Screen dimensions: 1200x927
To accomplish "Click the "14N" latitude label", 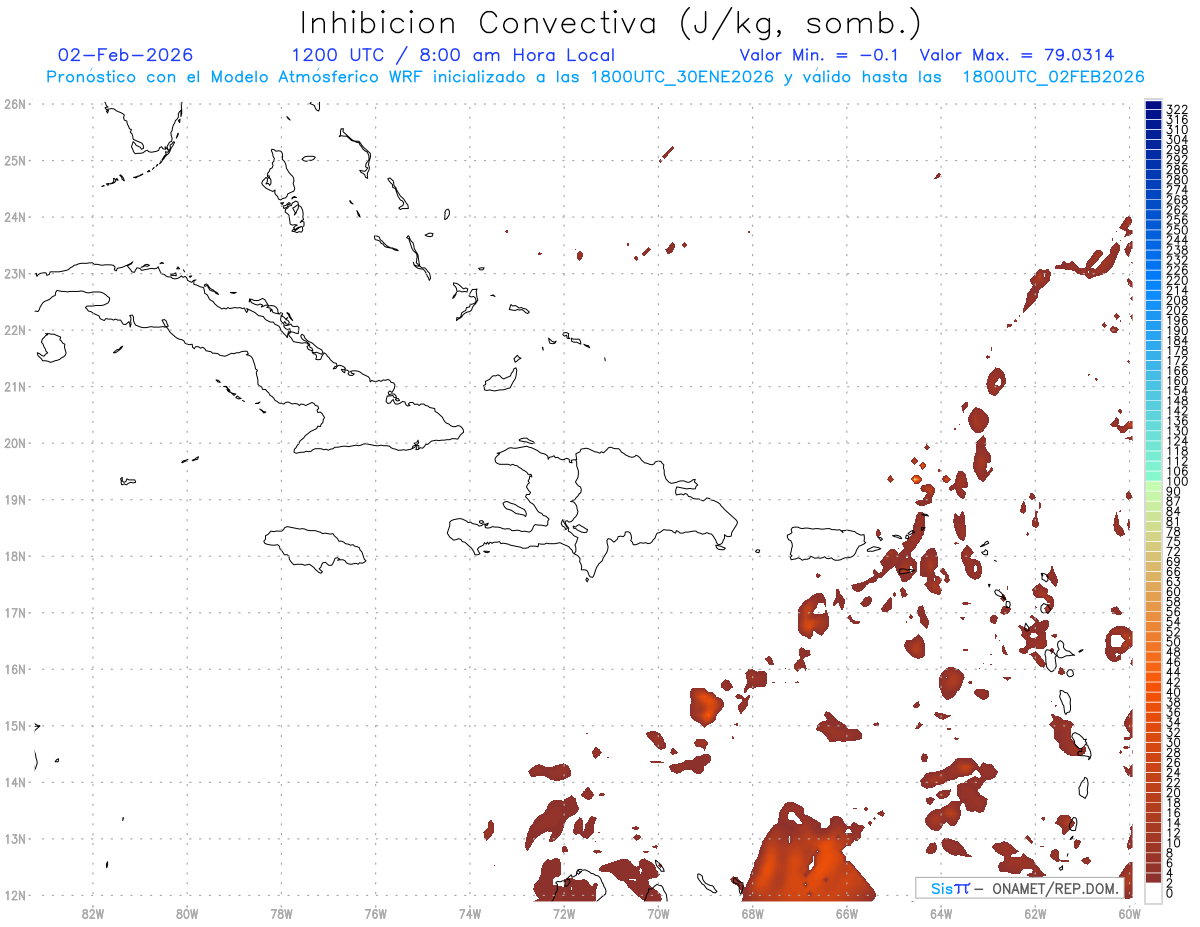I will point(14,782).
